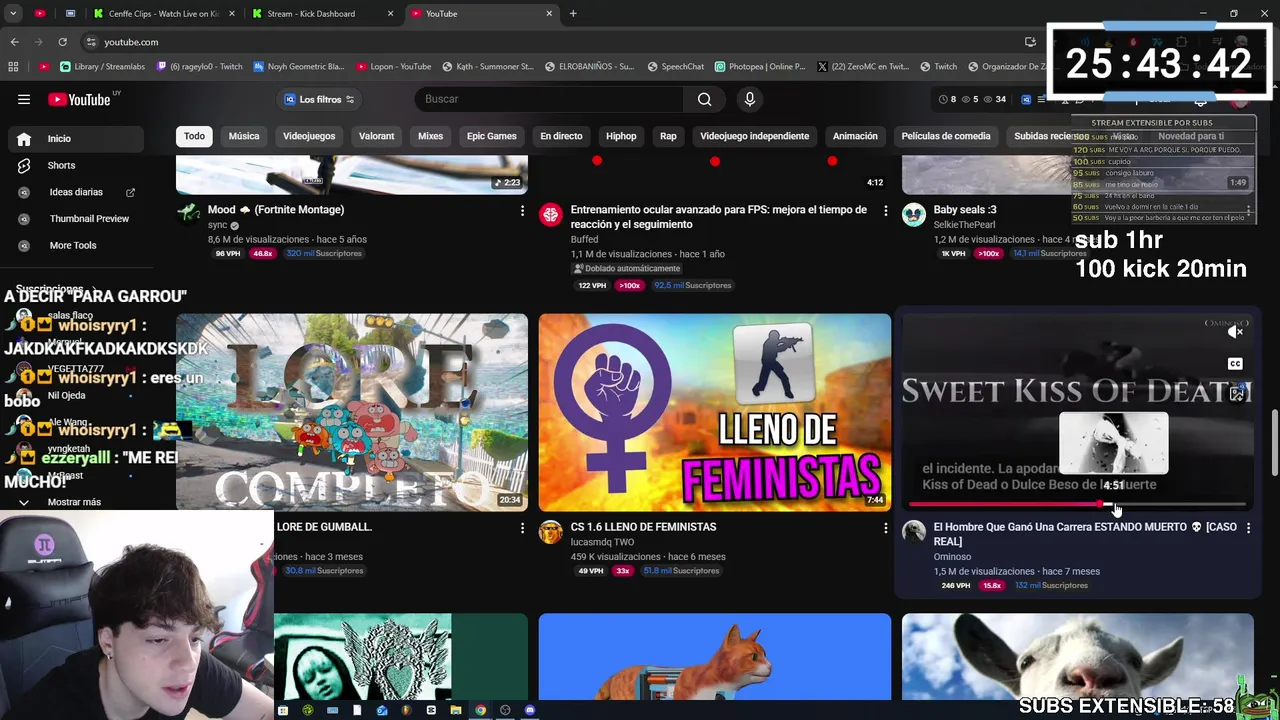Viewport: 1280px width, 720px height.
Task: Seek on the preview video progress bar
Action: (1077, 505)
